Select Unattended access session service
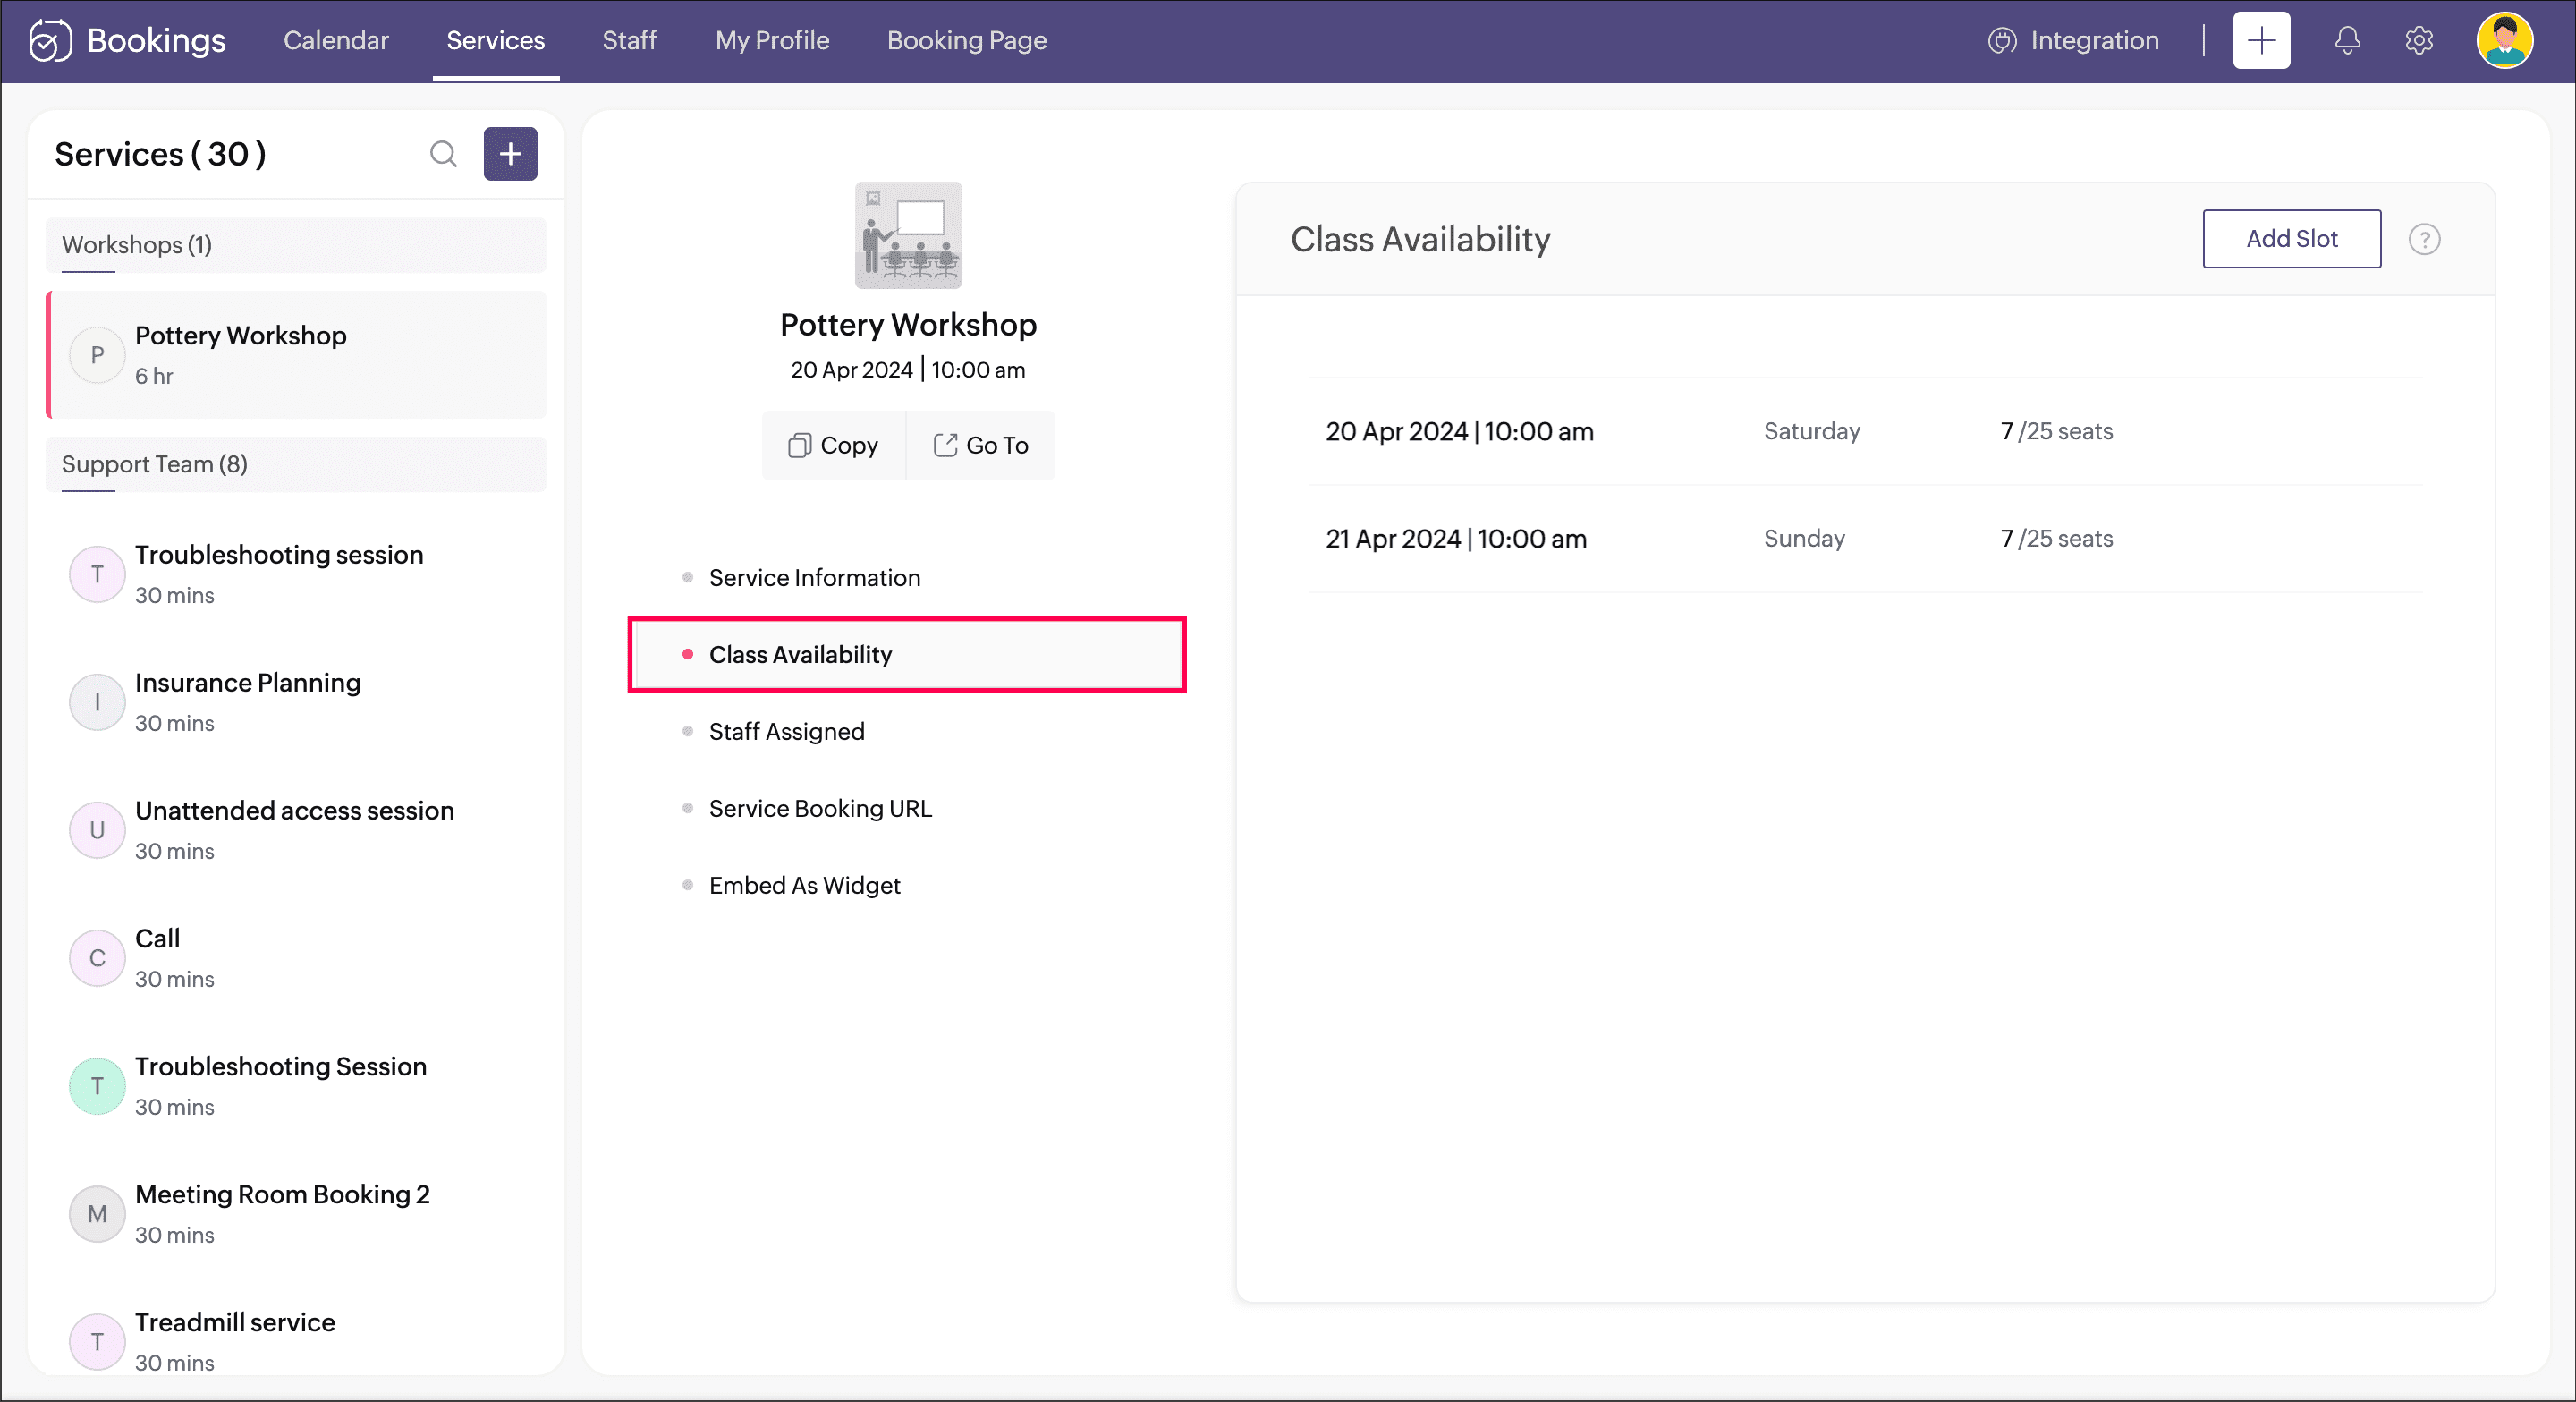The height and width of the screenshot is (1402, 2576). pyautogui.click(x=296, y=830)
